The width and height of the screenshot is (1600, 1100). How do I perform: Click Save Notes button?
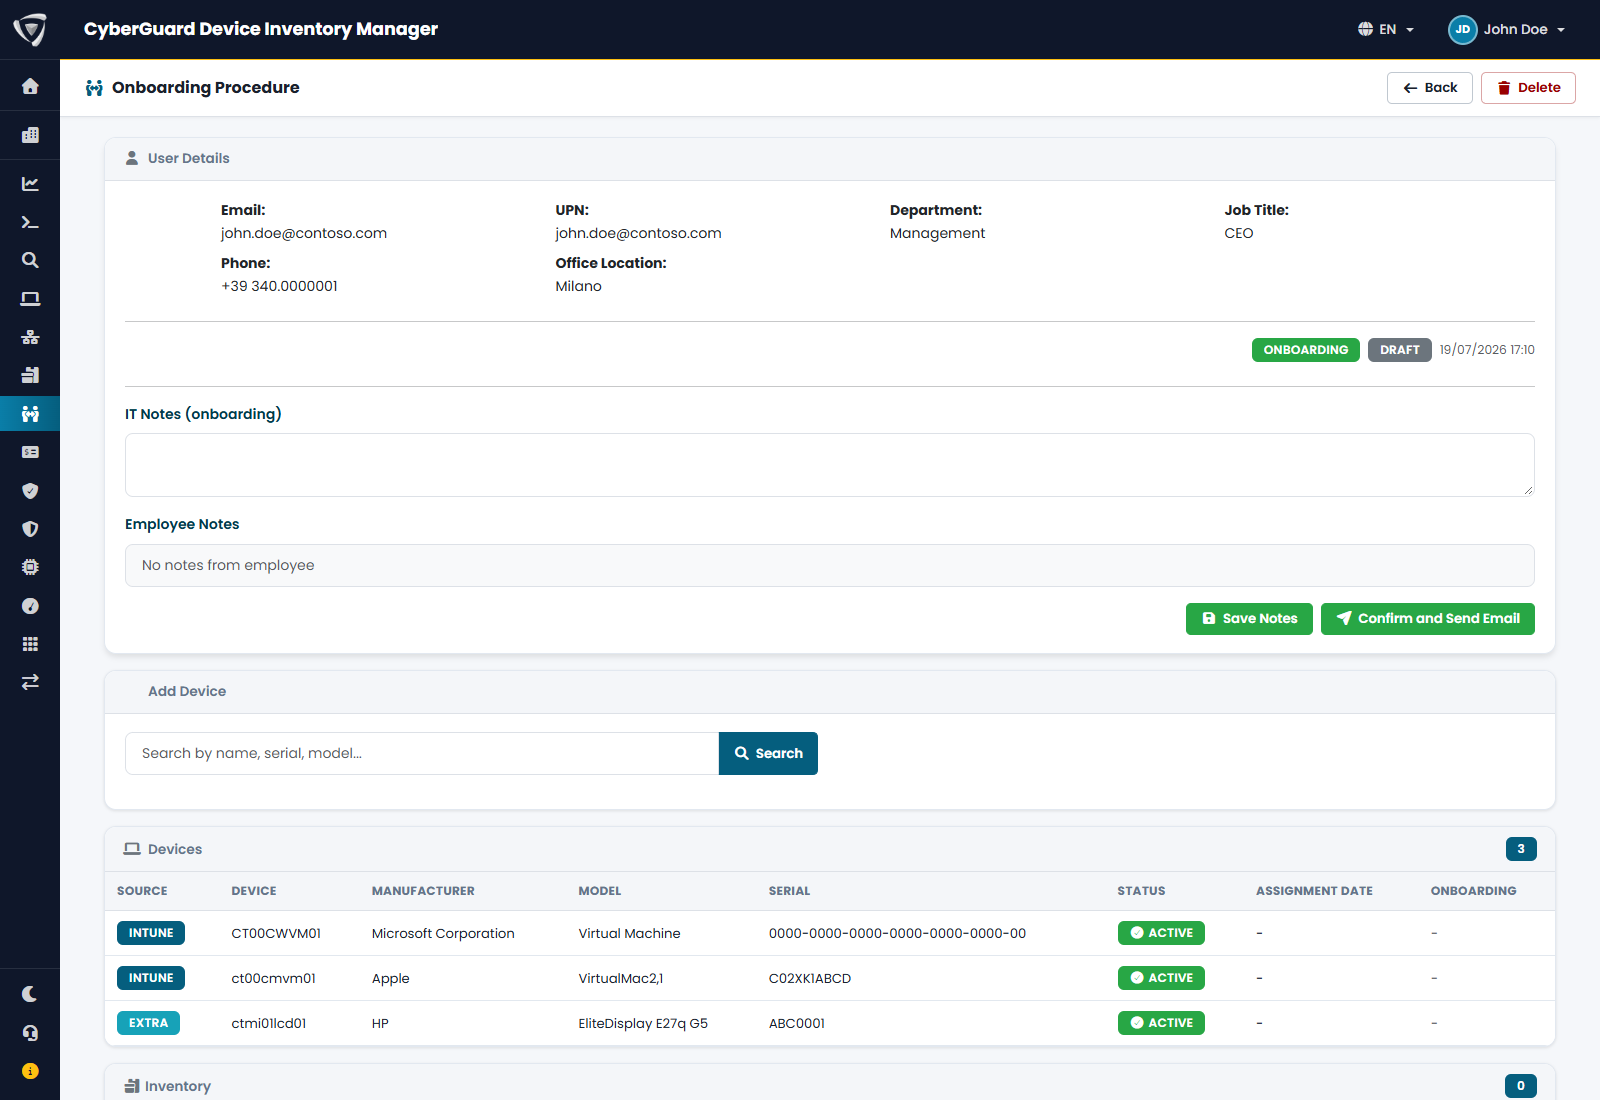(1249, 619)
